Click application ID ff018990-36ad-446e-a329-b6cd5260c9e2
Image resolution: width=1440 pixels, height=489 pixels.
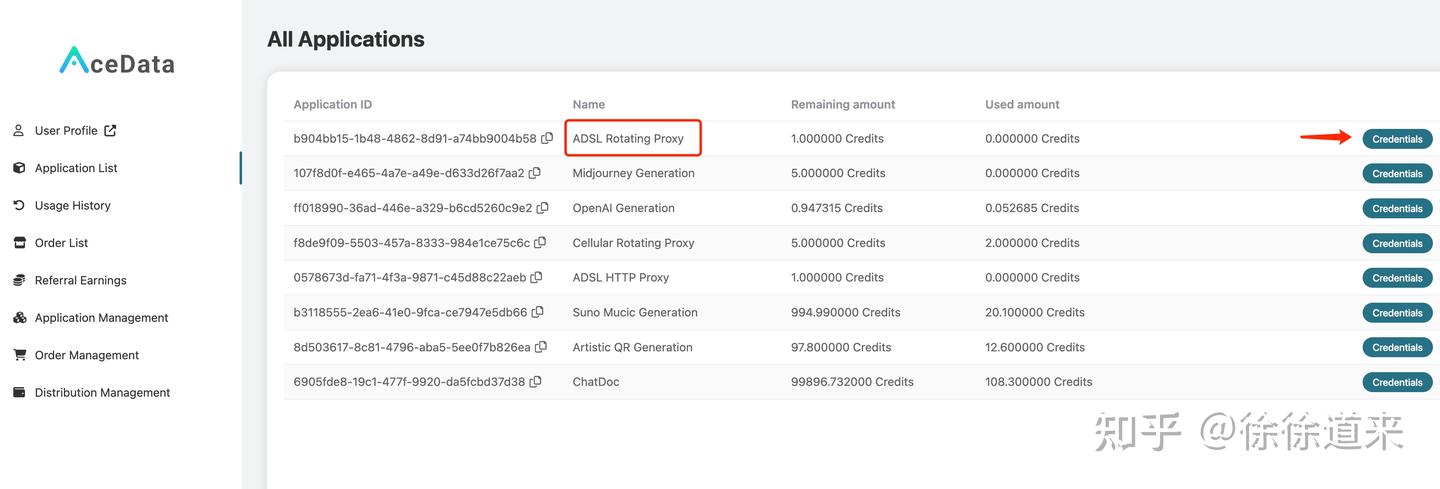(413, 208)
